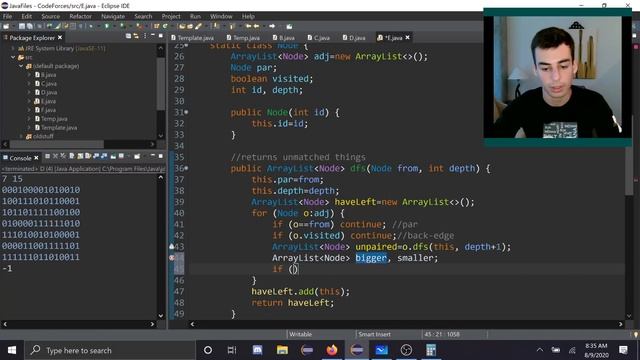Expand Template.java tree node arrow

29,128
